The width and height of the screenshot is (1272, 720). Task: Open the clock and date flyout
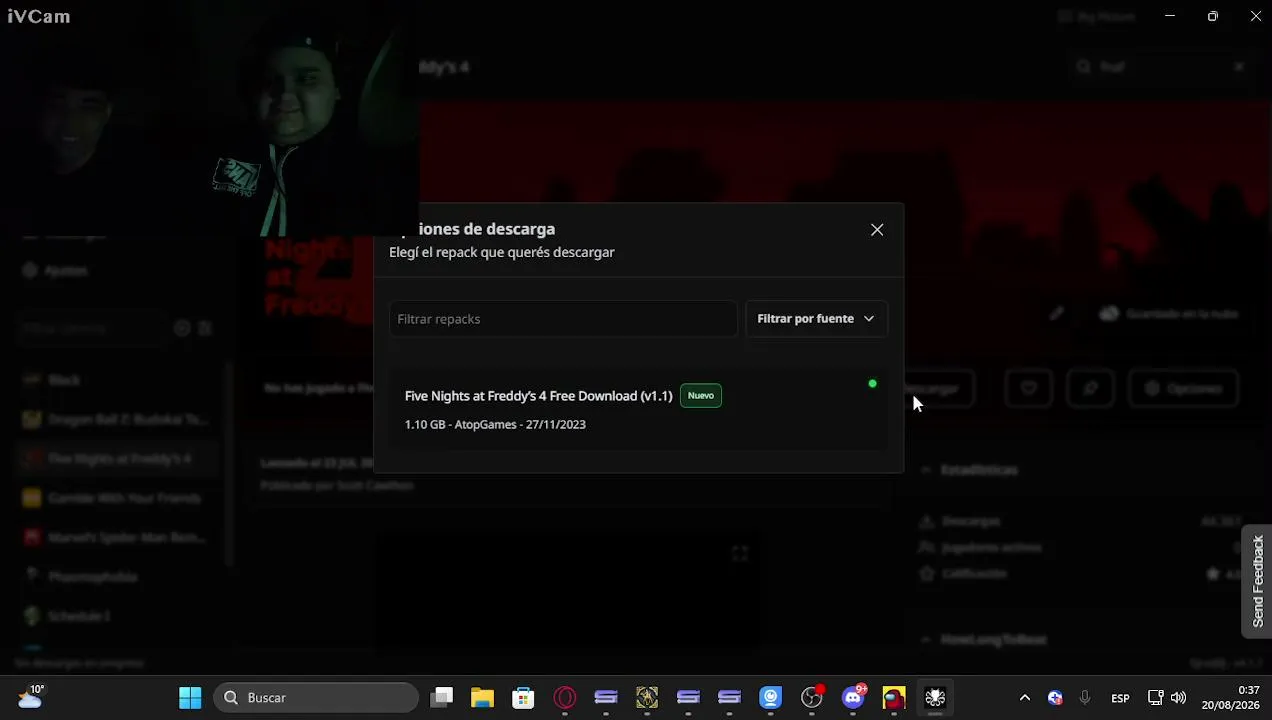tap(1231, 697)
